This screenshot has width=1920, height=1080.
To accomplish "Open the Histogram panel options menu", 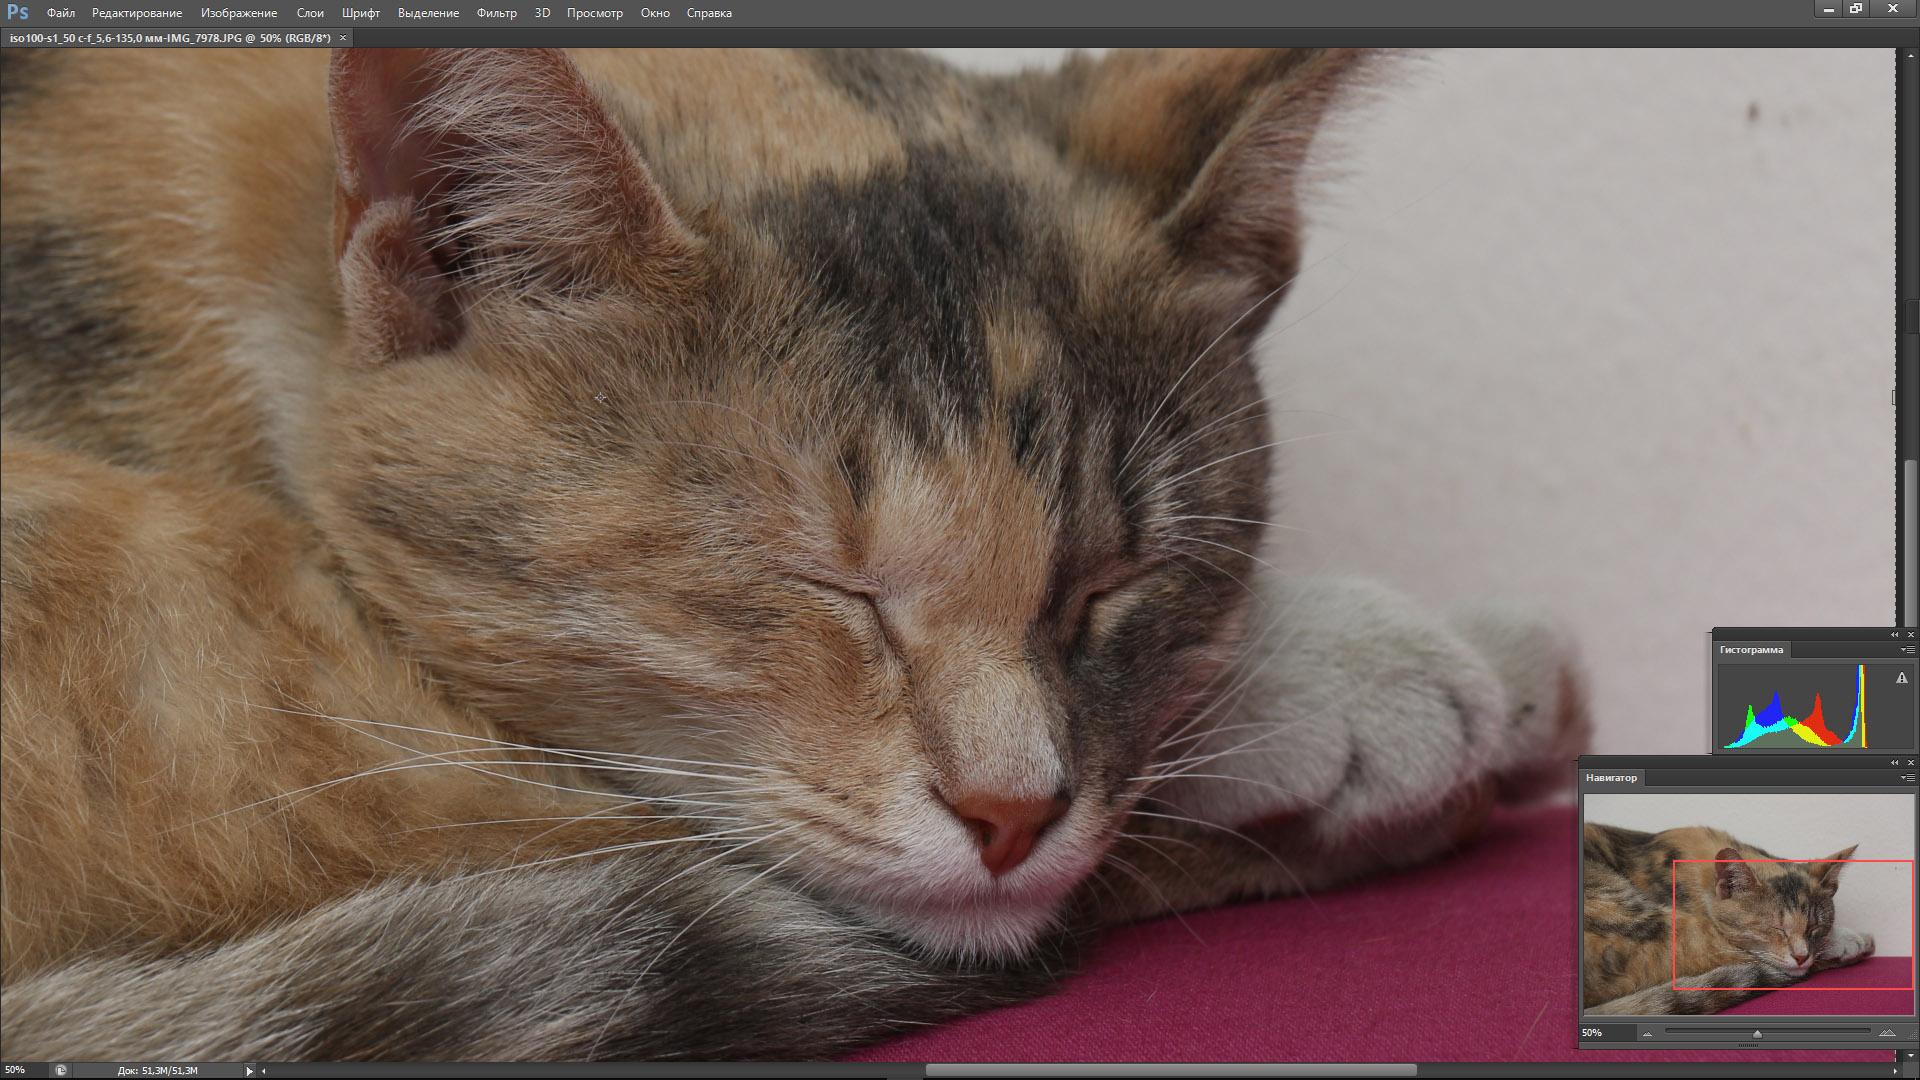I will pos(1907,650).
